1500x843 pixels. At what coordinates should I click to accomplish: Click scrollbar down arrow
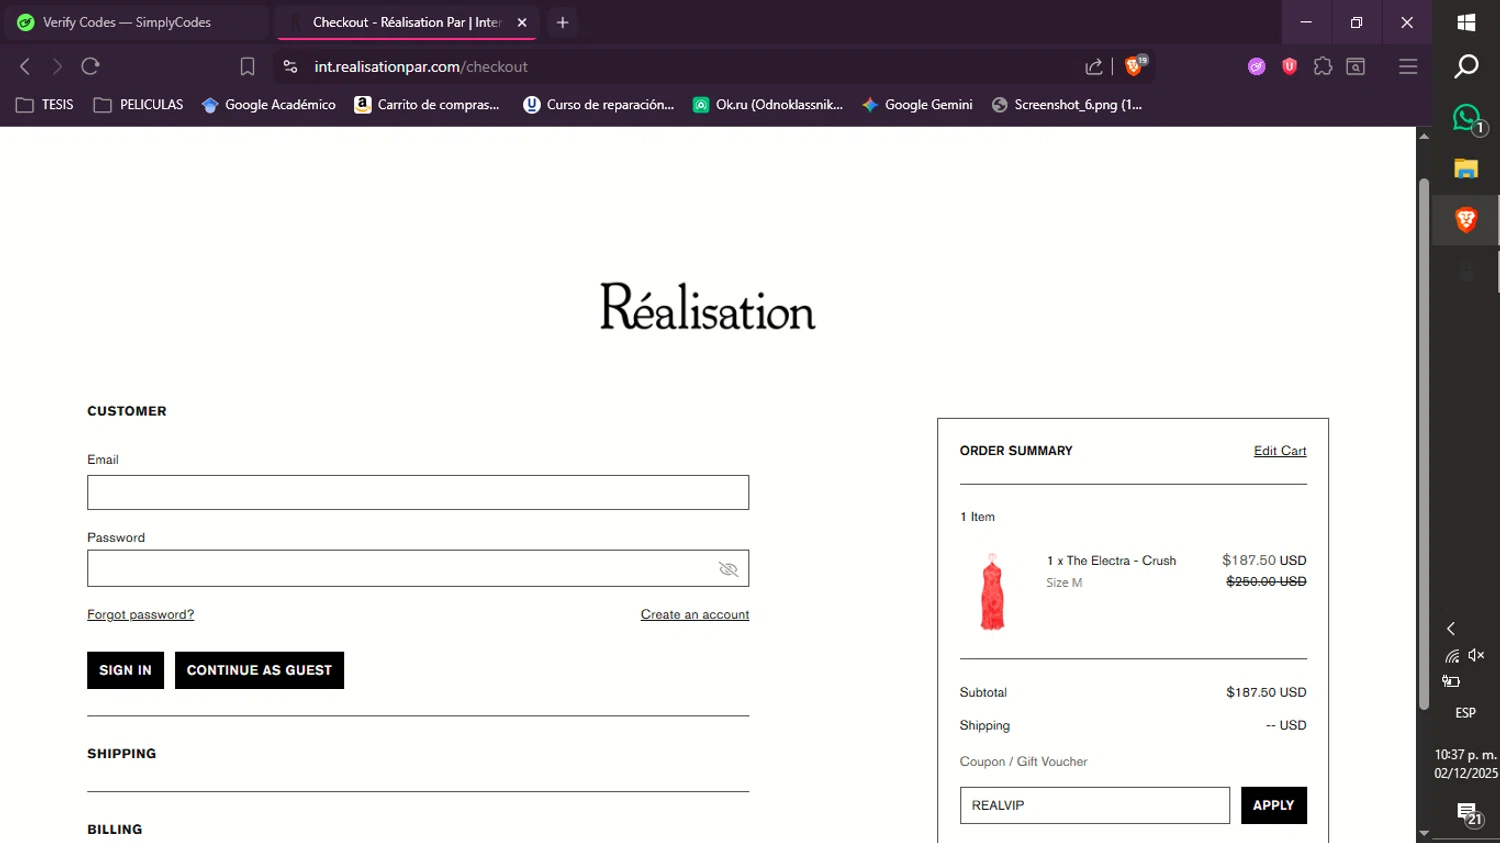(1424, 833)
